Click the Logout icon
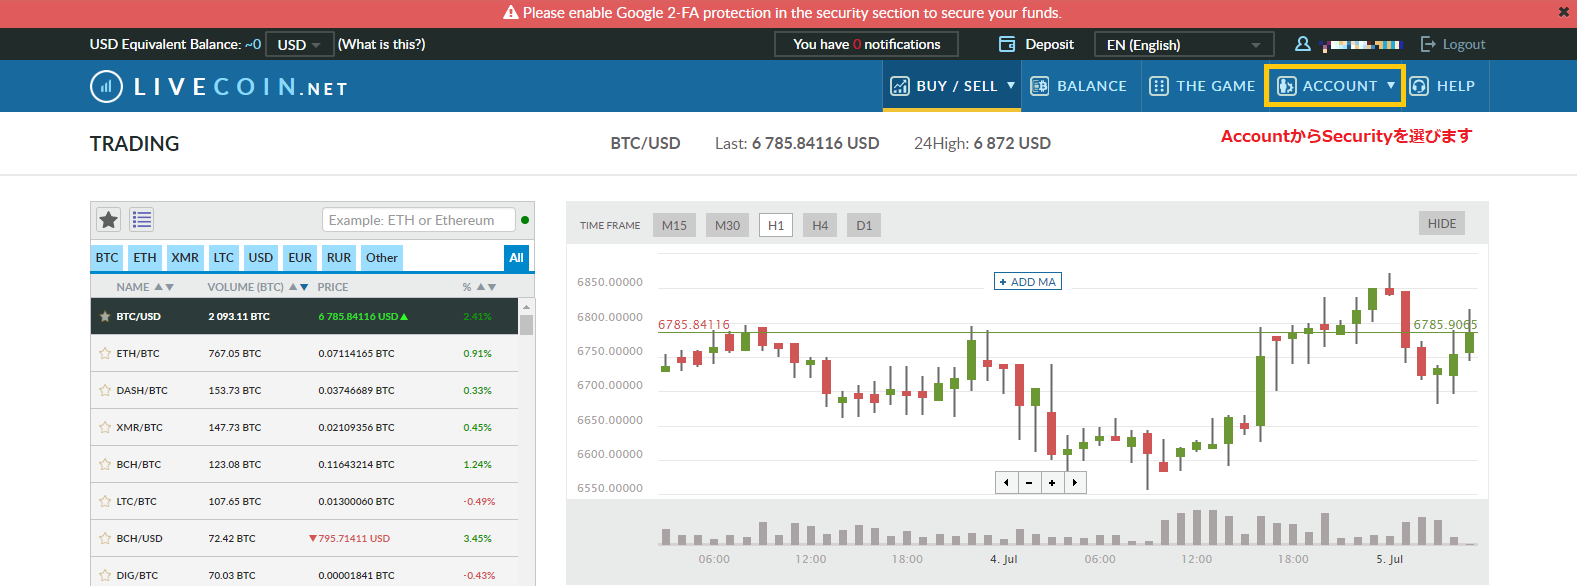 pyautogui.click(x=1428, y=44)
